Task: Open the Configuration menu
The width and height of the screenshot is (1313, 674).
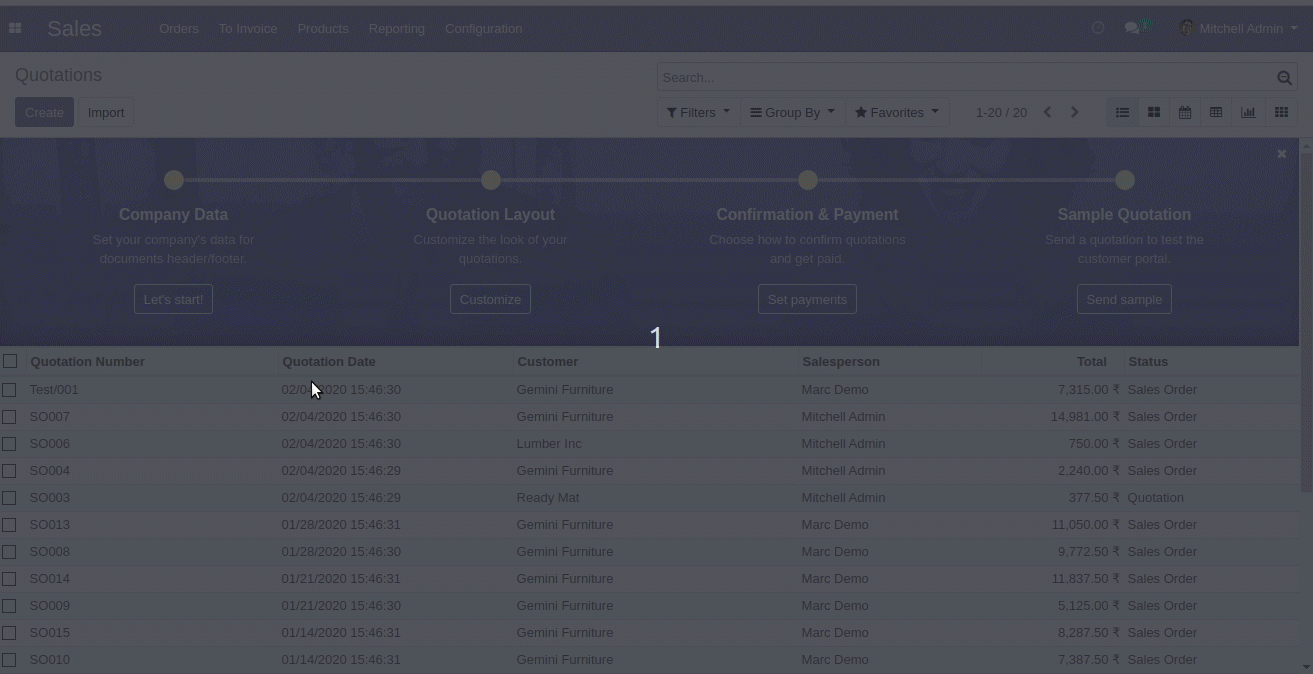Action: click(x=483, y=28)
